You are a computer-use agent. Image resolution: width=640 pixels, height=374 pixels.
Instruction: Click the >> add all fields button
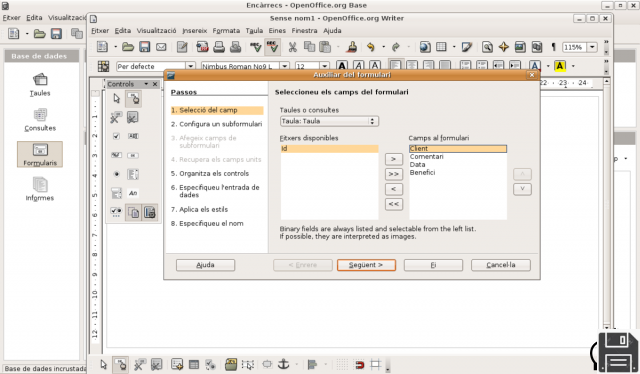393,174
